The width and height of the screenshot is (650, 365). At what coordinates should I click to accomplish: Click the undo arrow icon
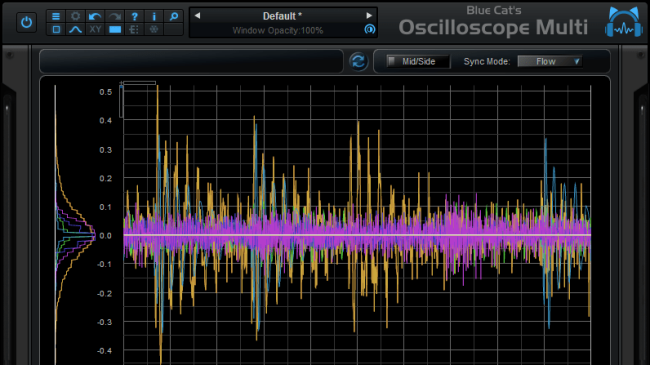point(95,16)
